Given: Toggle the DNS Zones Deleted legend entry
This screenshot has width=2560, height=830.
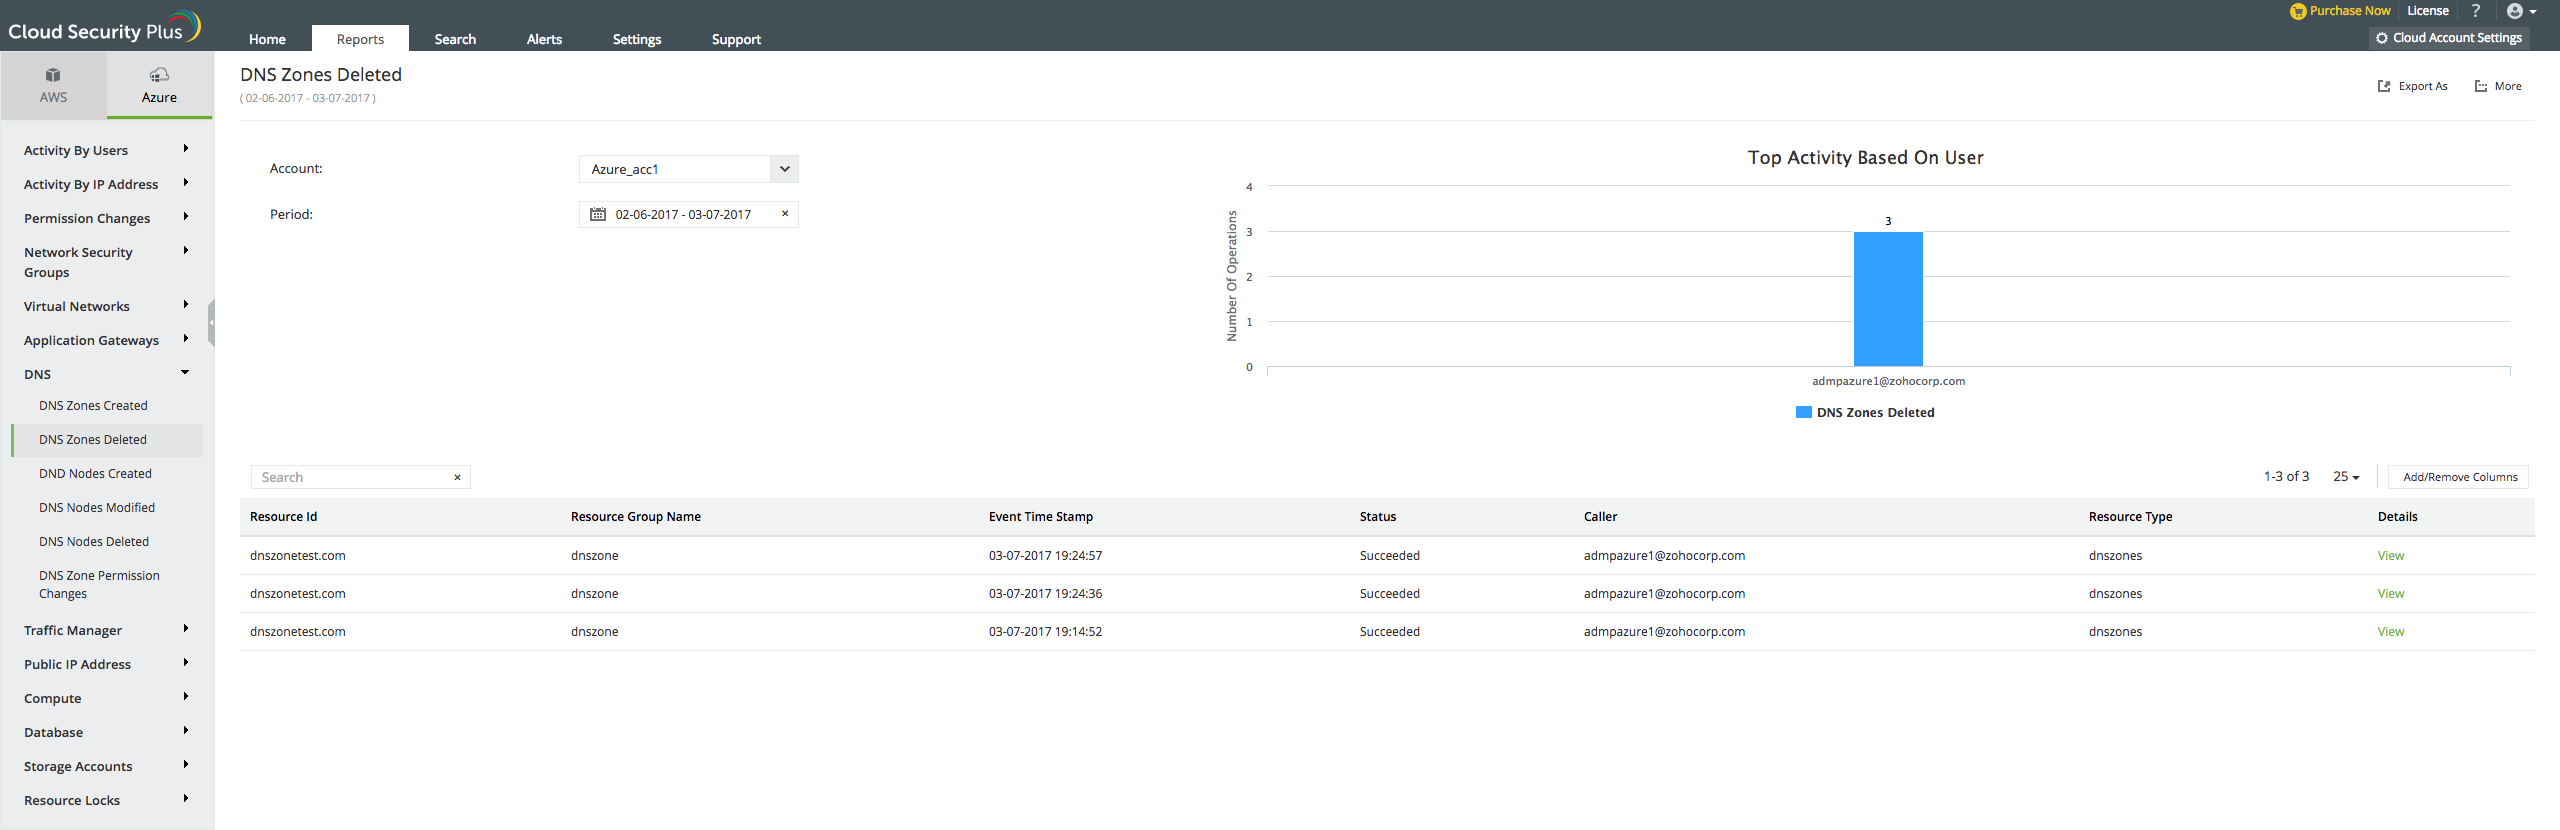Looking at the screenshot, I should 1865,412.
